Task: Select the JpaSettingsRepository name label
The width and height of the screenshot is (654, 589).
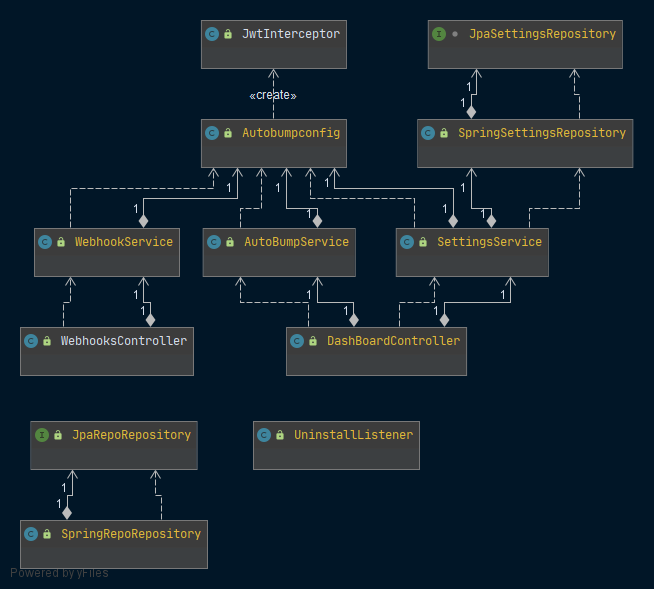Action: coord(542,34)
